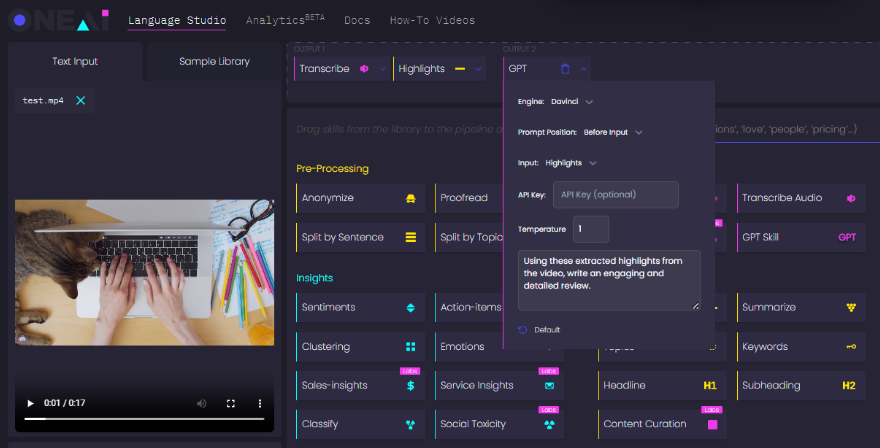Click the Temperature value field
This screenshot has width=880, height=448.
(591, 229)
